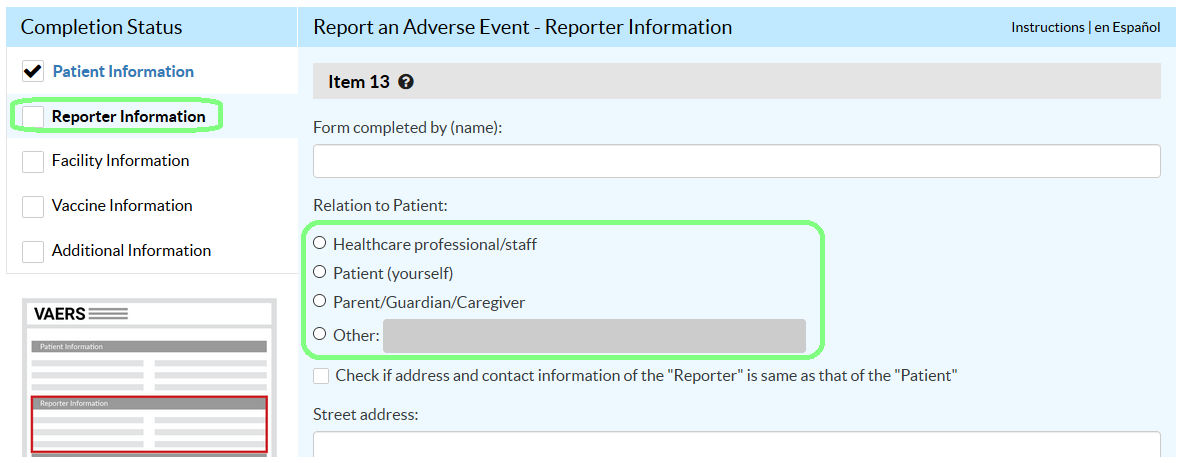Go to Patient Information section
1186x463 pixels.
click(123, 71)
